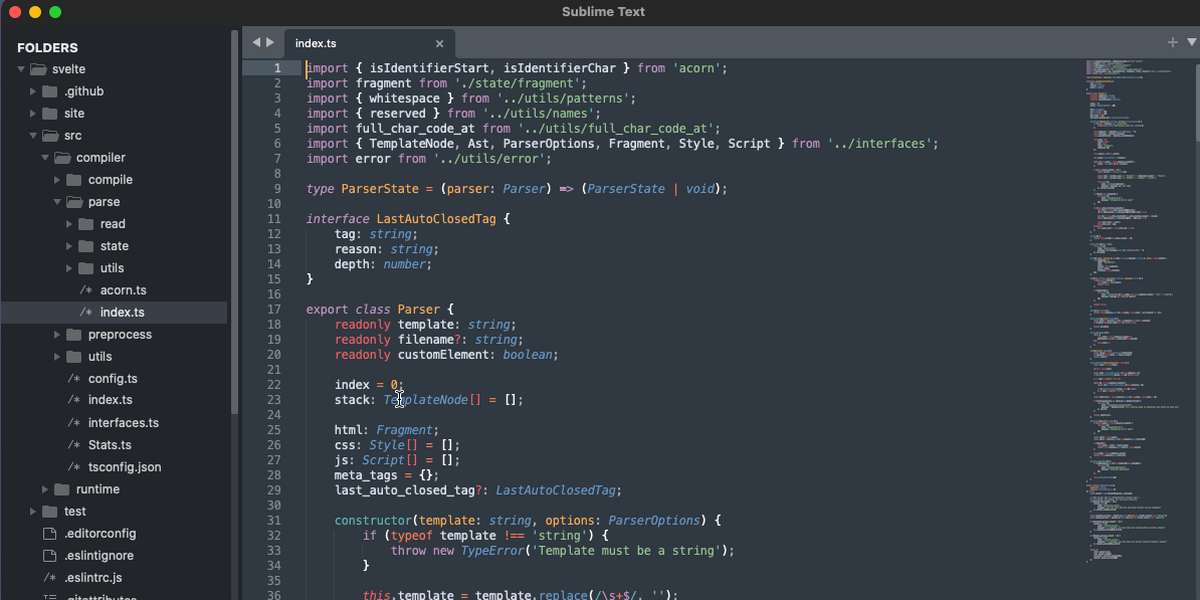
Task: Expand the runtime folder arrow
Action: [x=45, y=489]
